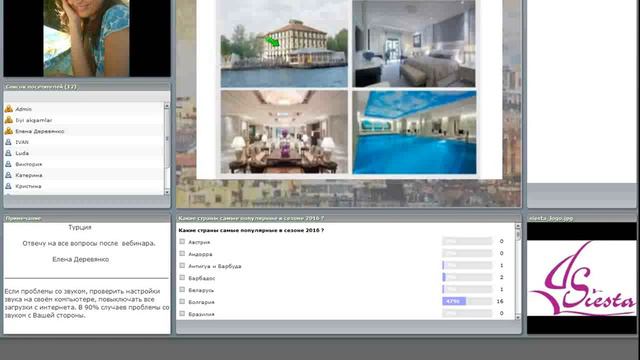The height and width of the screenshot is (360, 640).
Task: Select the name IVAN in the visitor list
Action: tap(22, 142)
